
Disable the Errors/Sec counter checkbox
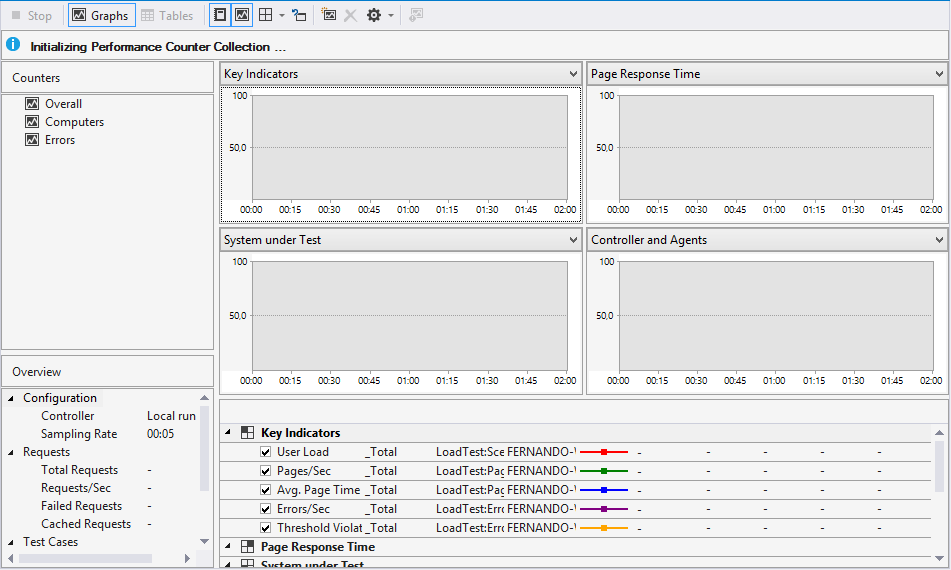(x=266, y=509)
